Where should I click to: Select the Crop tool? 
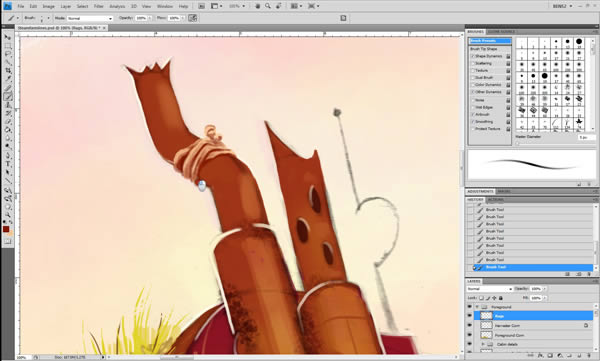pyautogui.click(x=7, y=71)
